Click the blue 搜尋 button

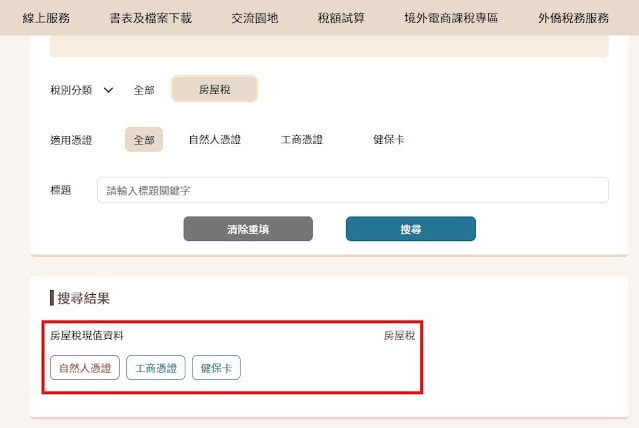[x=411, y=229]
